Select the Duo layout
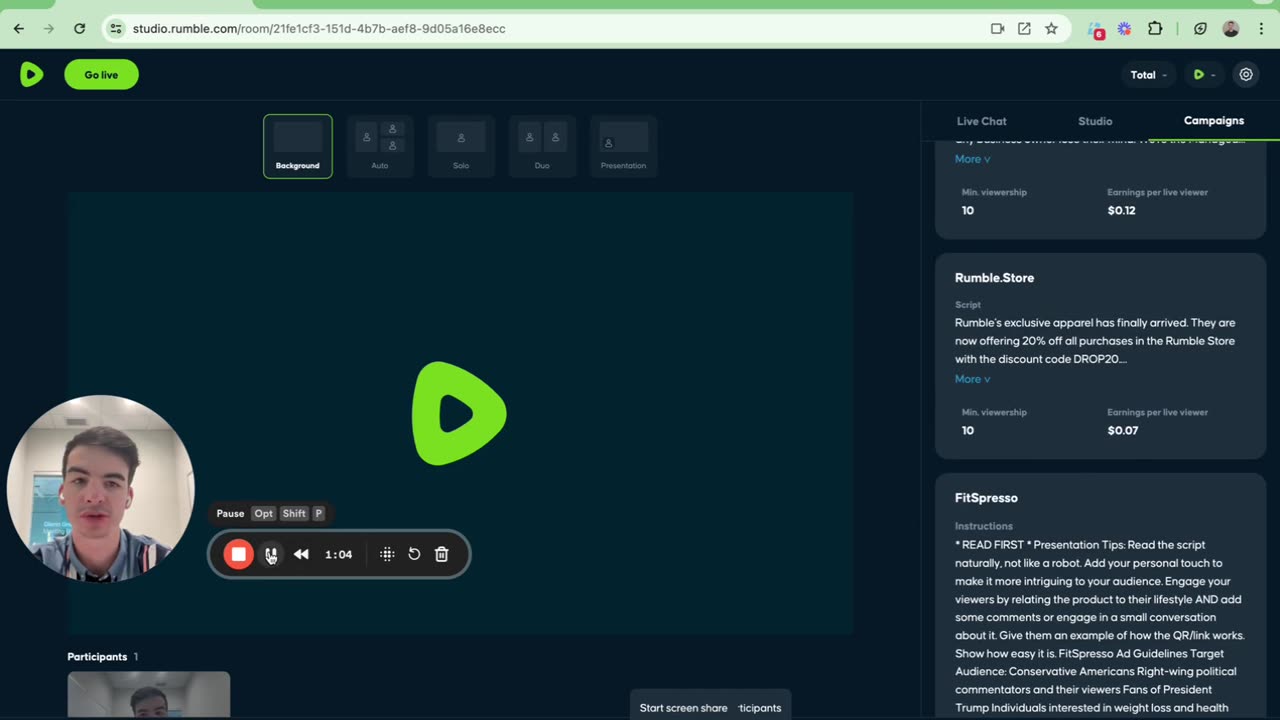 (x=542, y=146)
